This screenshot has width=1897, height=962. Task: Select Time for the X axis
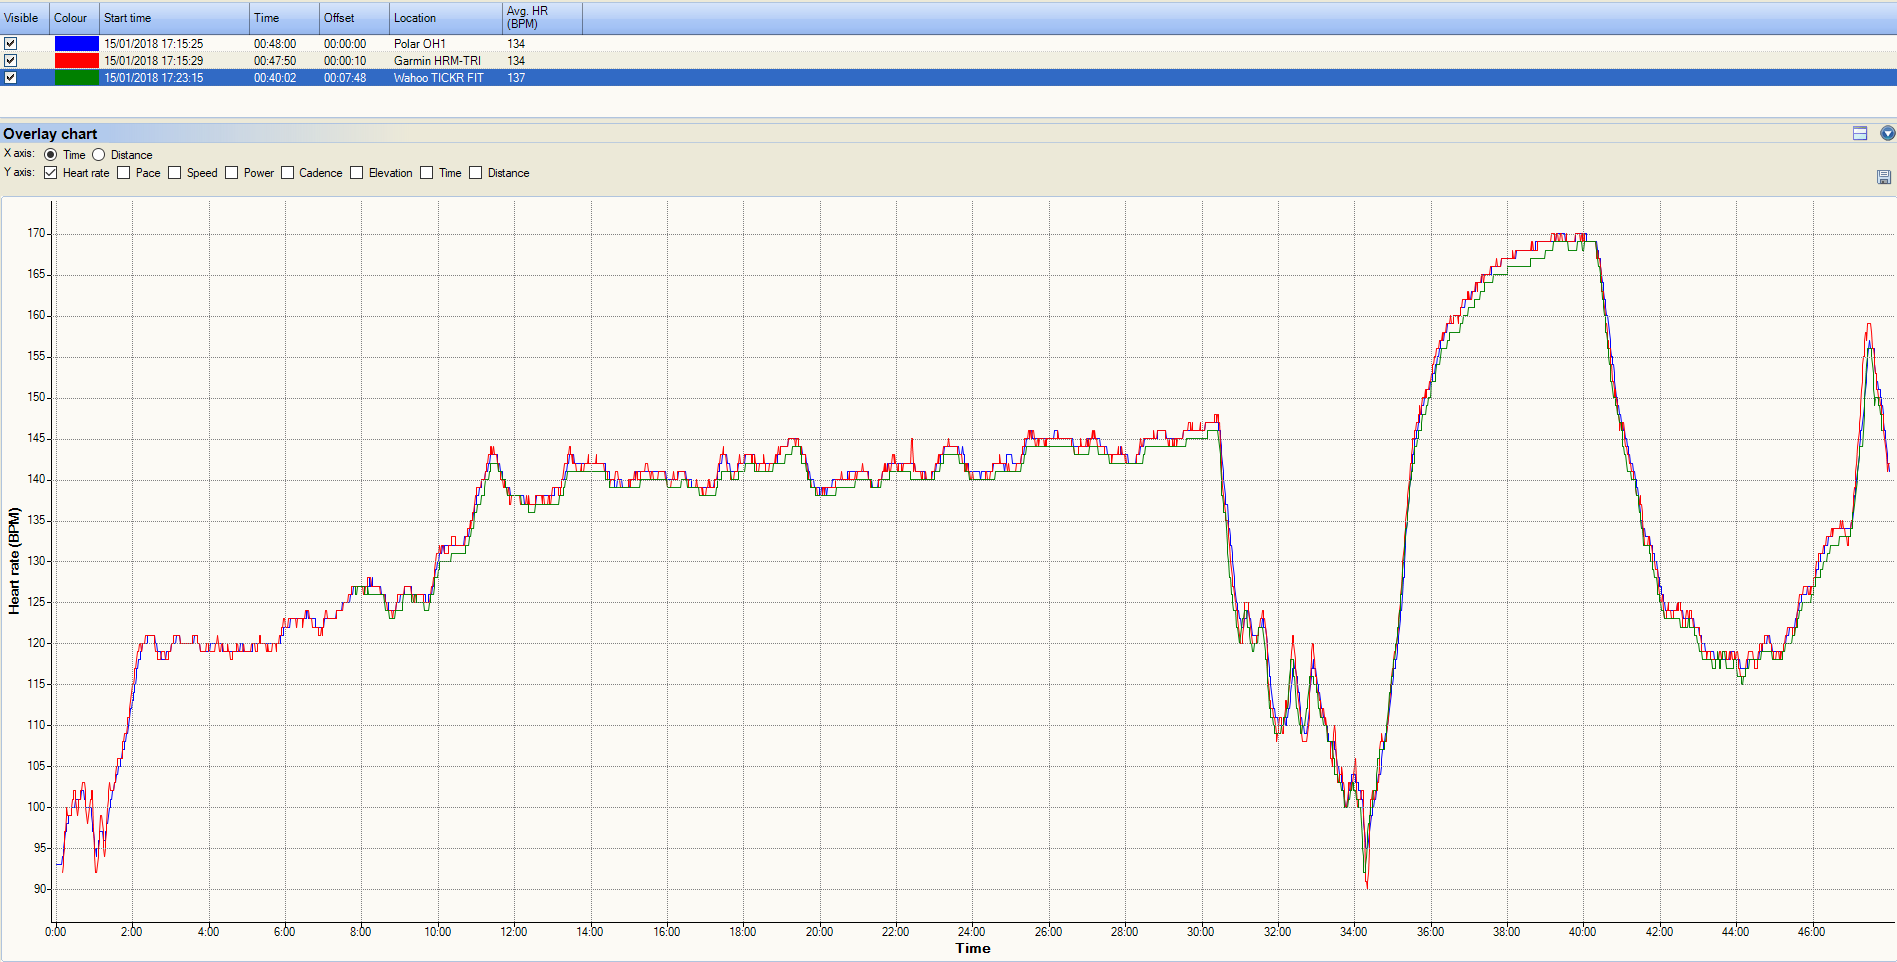(51, 155)
